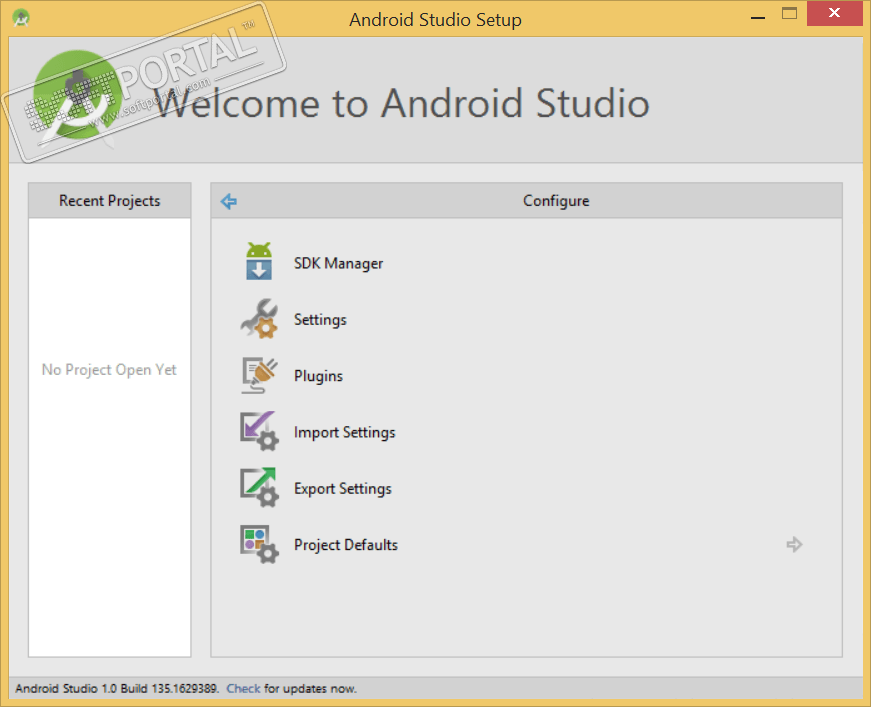The height and width of the screenshot is (707, 871).
Task: Click the No Project Open Yet text
Action: coord(109,370)
